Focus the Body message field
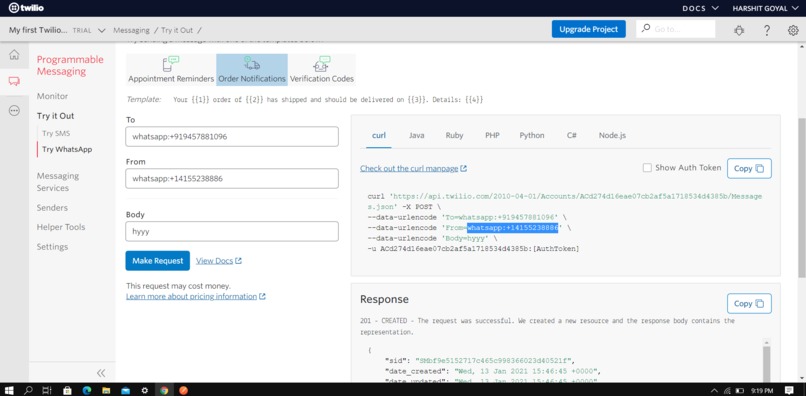The height and width of the screenshot is (396, 806). pyautogui.click(x=232, y=231)
